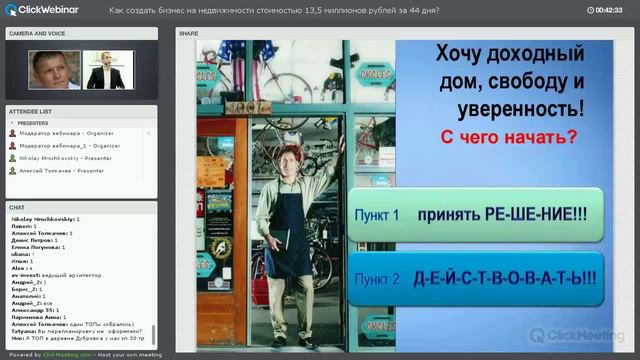
Task: Click 'Пункт 2 Д-Е-Й-С-Т-В-О-В-А-Т-Ь' slide box
Action: tap(476, 279)
